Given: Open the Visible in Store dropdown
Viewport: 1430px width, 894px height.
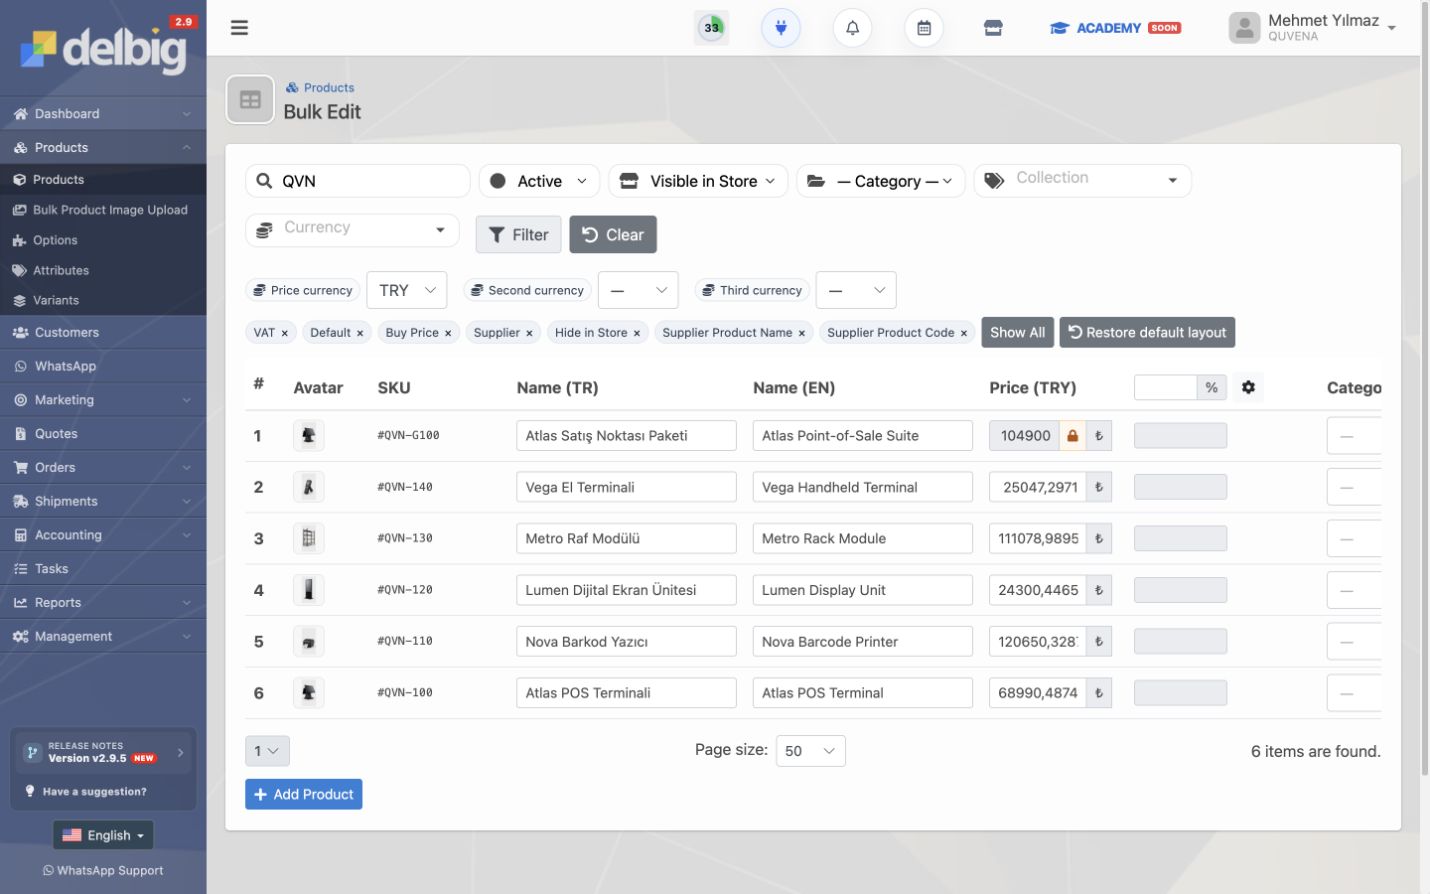Looking at the screenshot, I should 698,181.
